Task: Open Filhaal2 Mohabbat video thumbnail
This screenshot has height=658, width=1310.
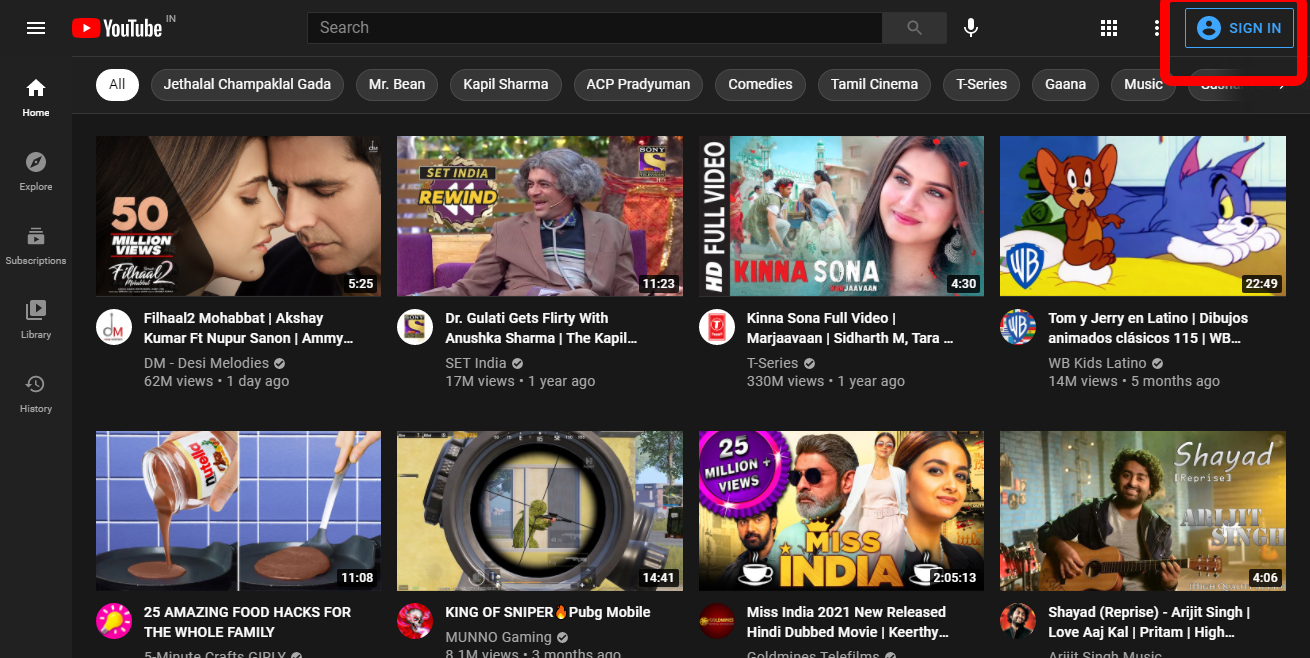Action: [x=238, y=216]
